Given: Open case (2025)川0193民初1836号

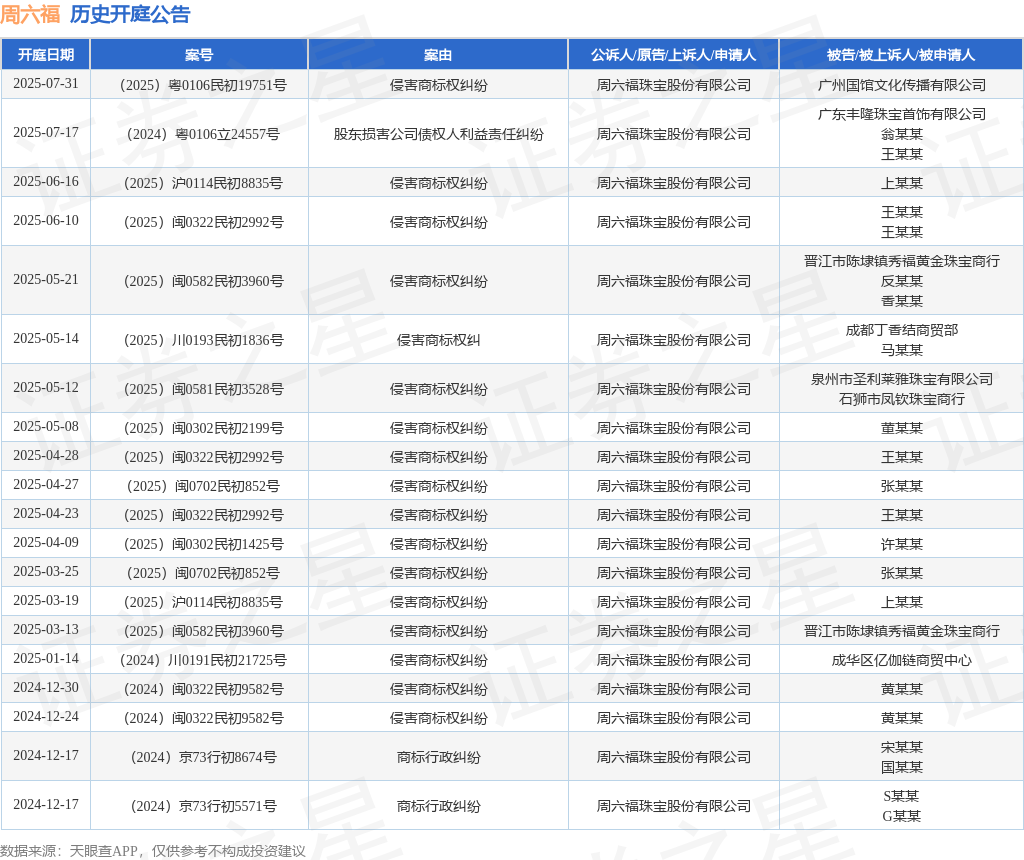Looking at the screenshot, I should click(x=203, y=340).
